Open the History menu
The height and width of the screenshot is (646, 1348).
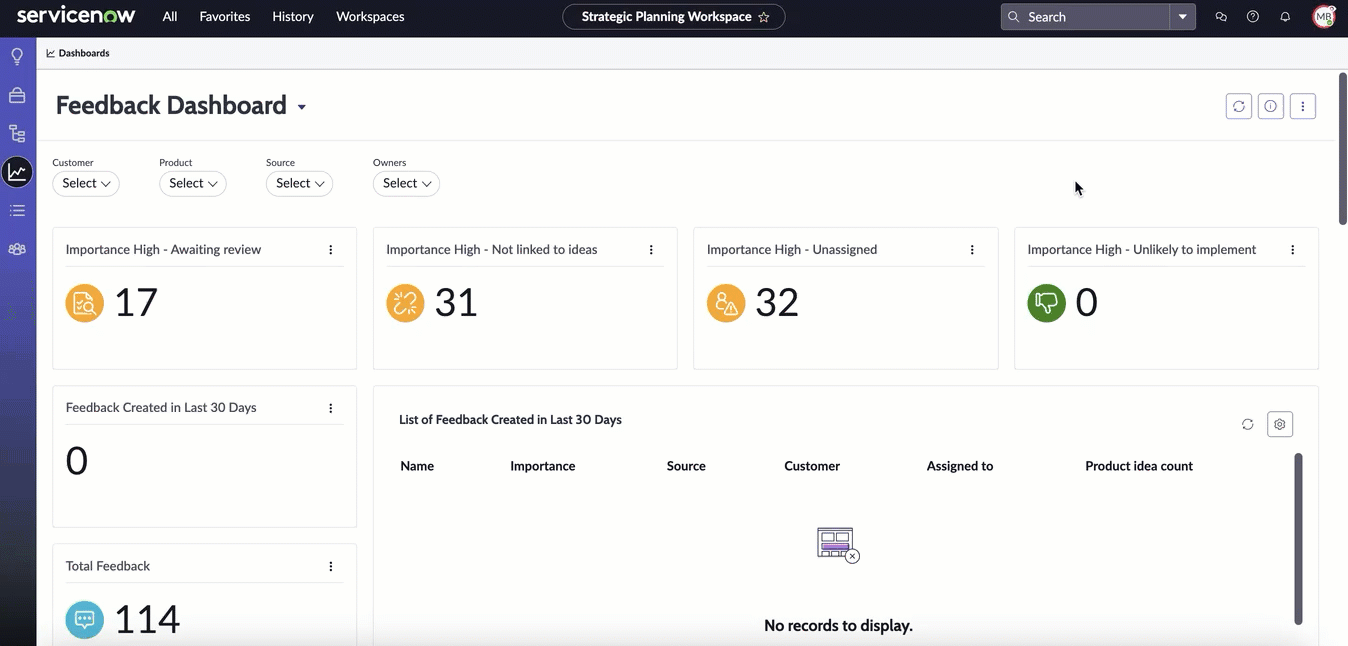pyautogui.click(x=293, y=17)
